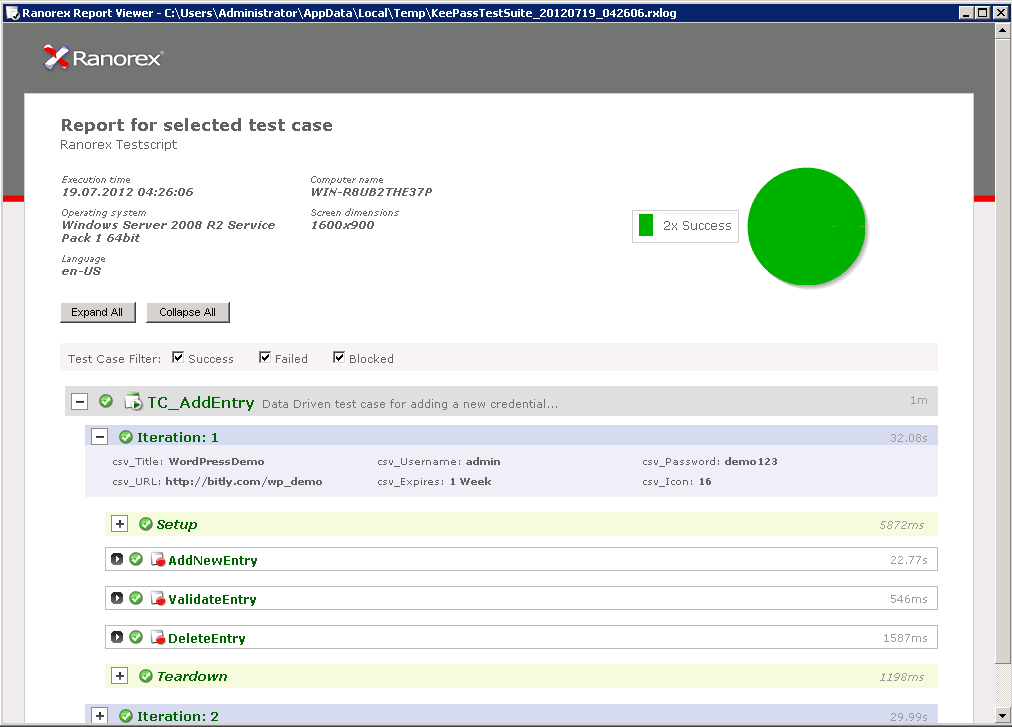Click the TC_AddEntry test case type icon
1012x727 pixels.
(133, 402)
